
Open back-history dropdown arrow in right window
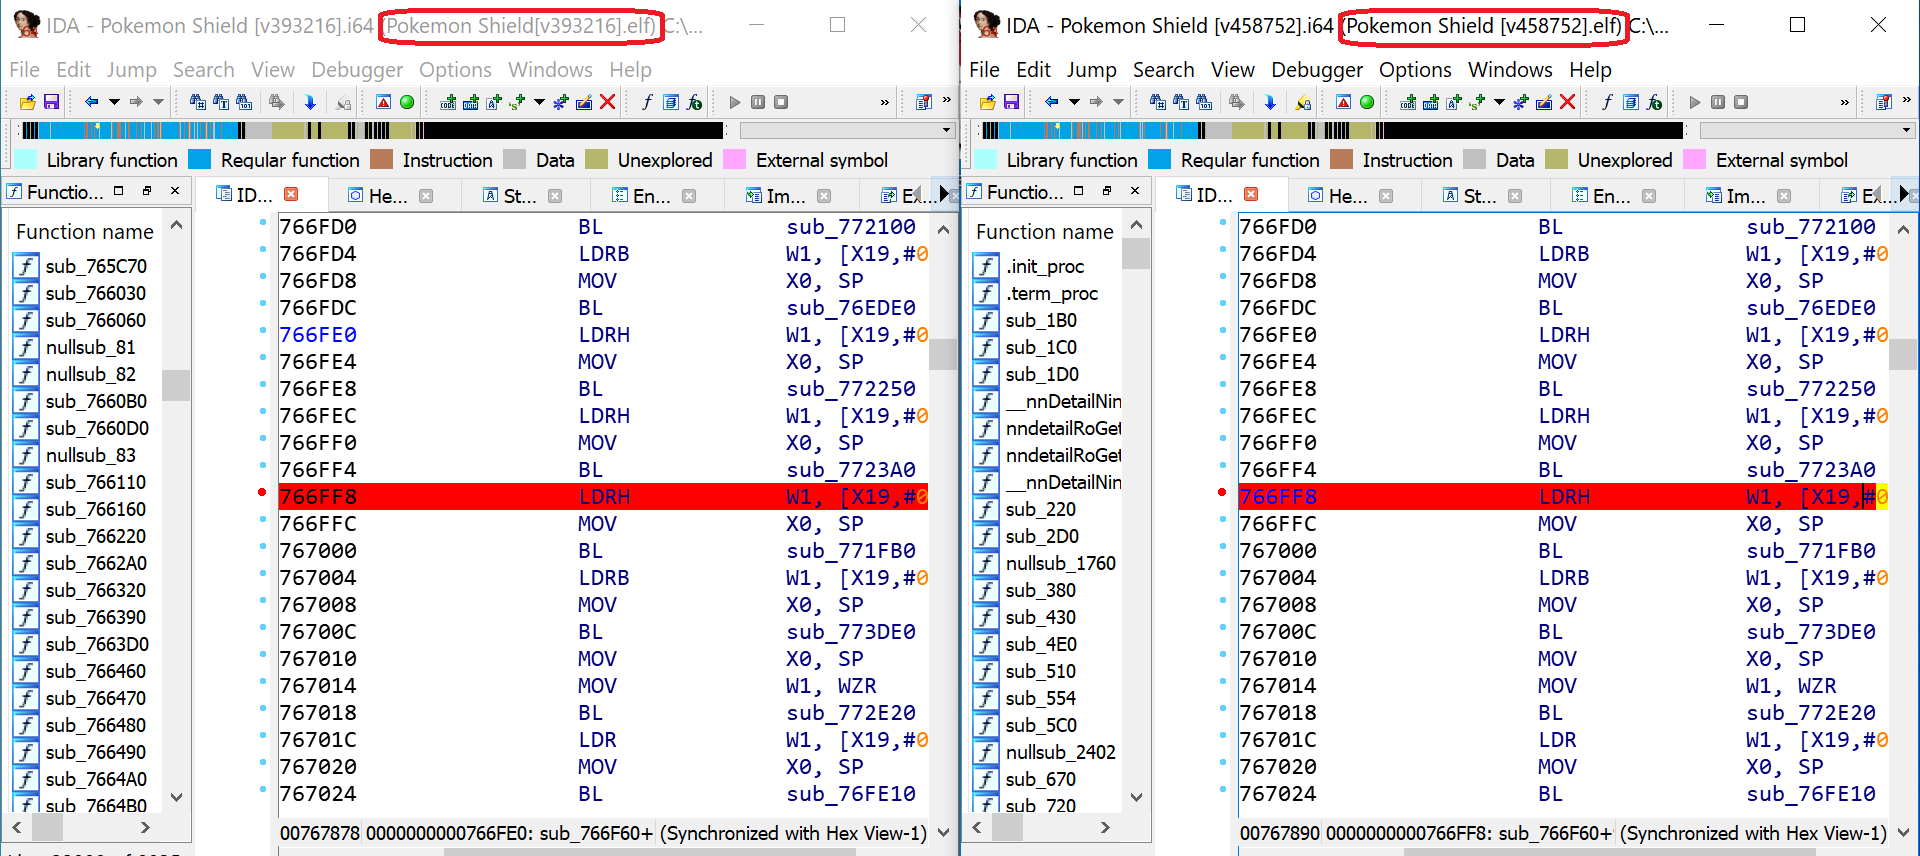point(1074,102)
